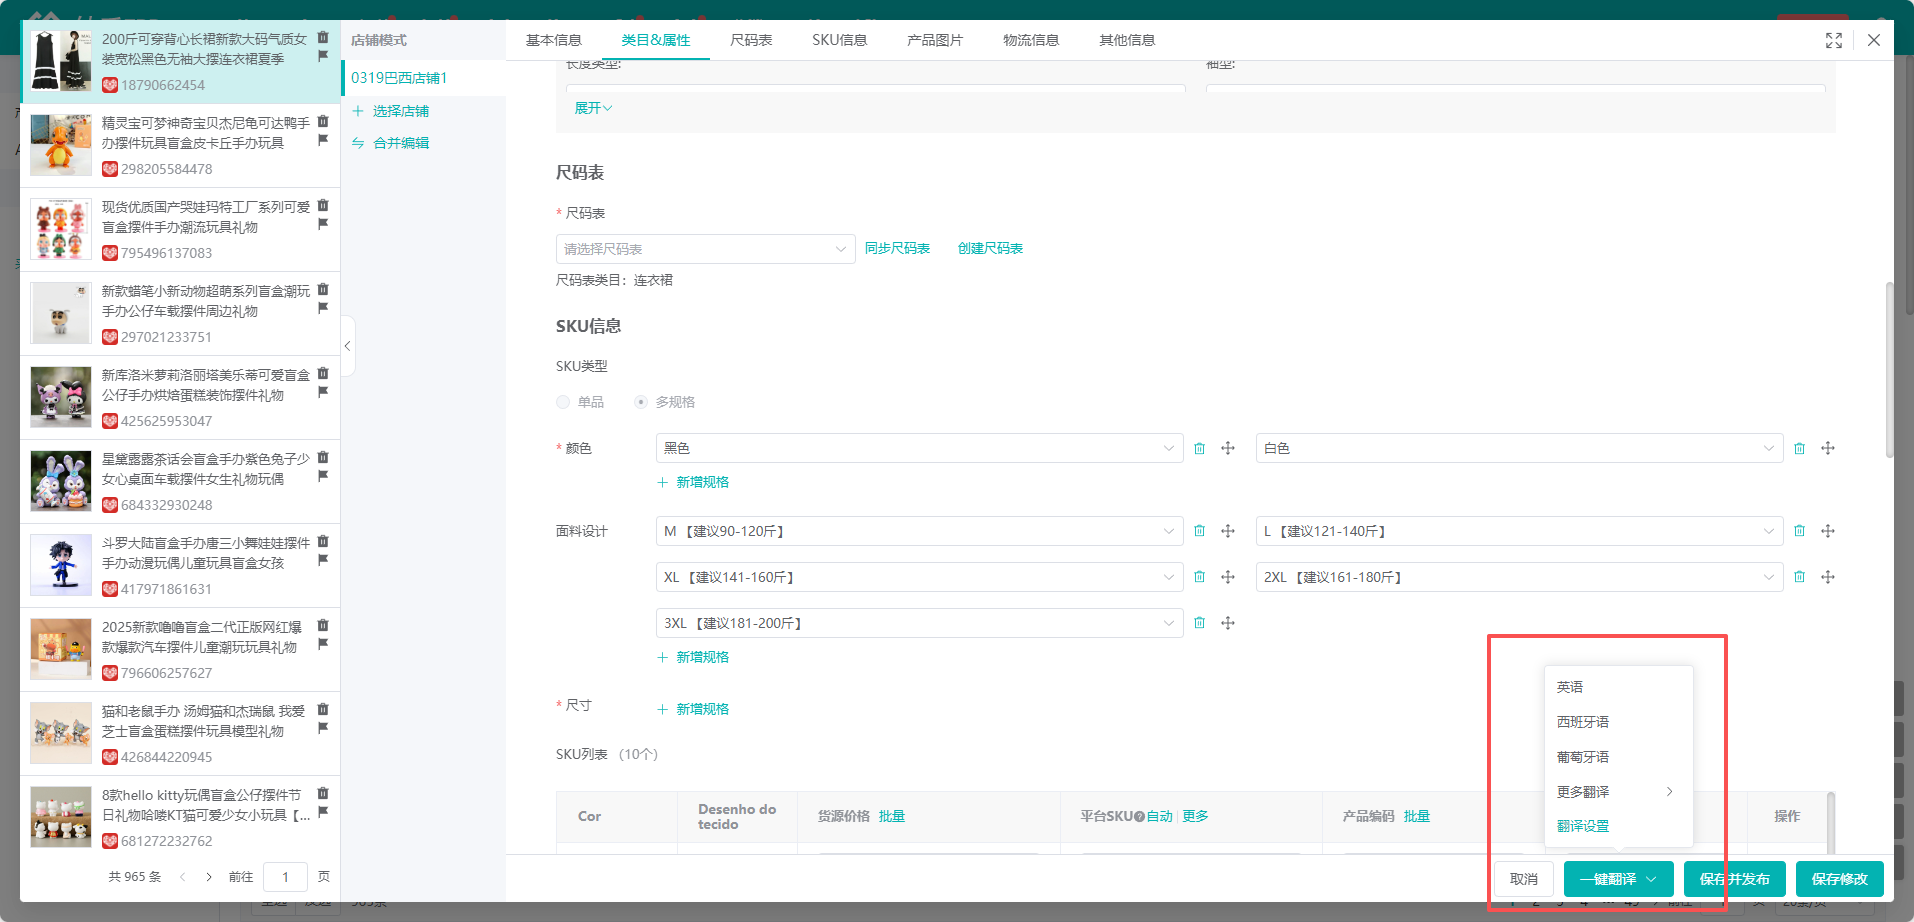
Task: Click the page number input field
Action: 285,877
